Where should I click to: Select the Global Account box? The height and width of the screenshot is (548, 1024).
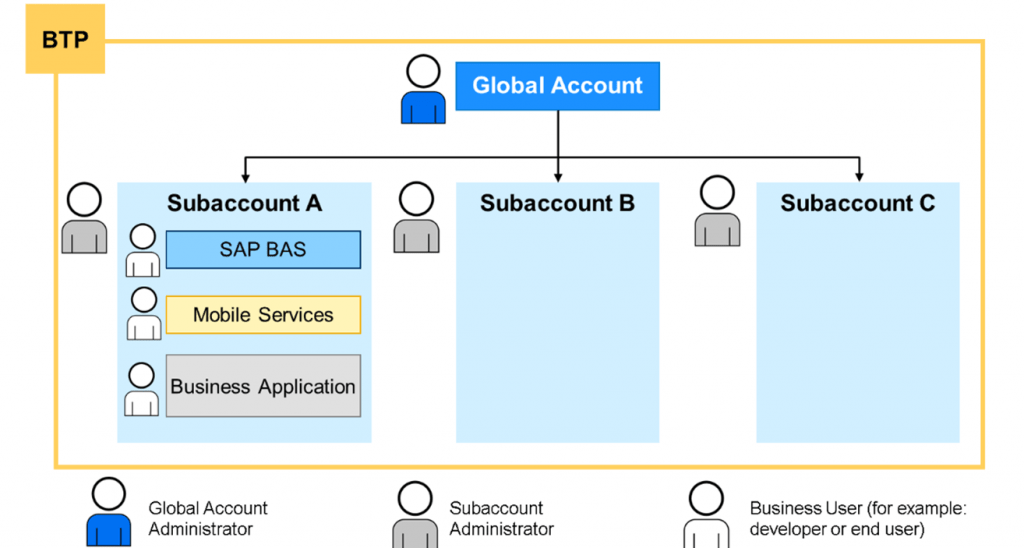point(557,86)
